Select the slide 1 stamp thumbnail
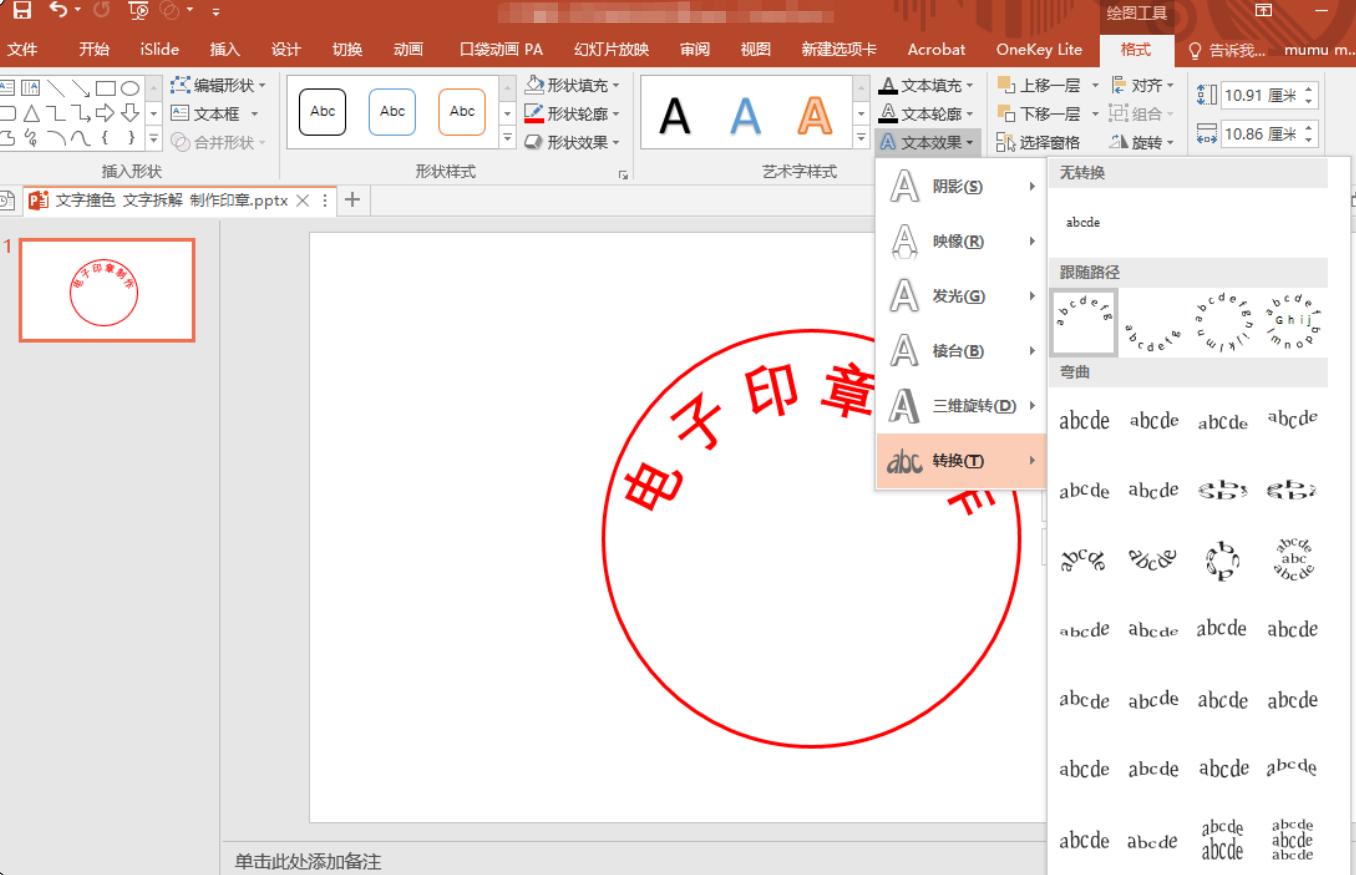The height and width of the screenshot is (875, 1356). pos(107,290)
